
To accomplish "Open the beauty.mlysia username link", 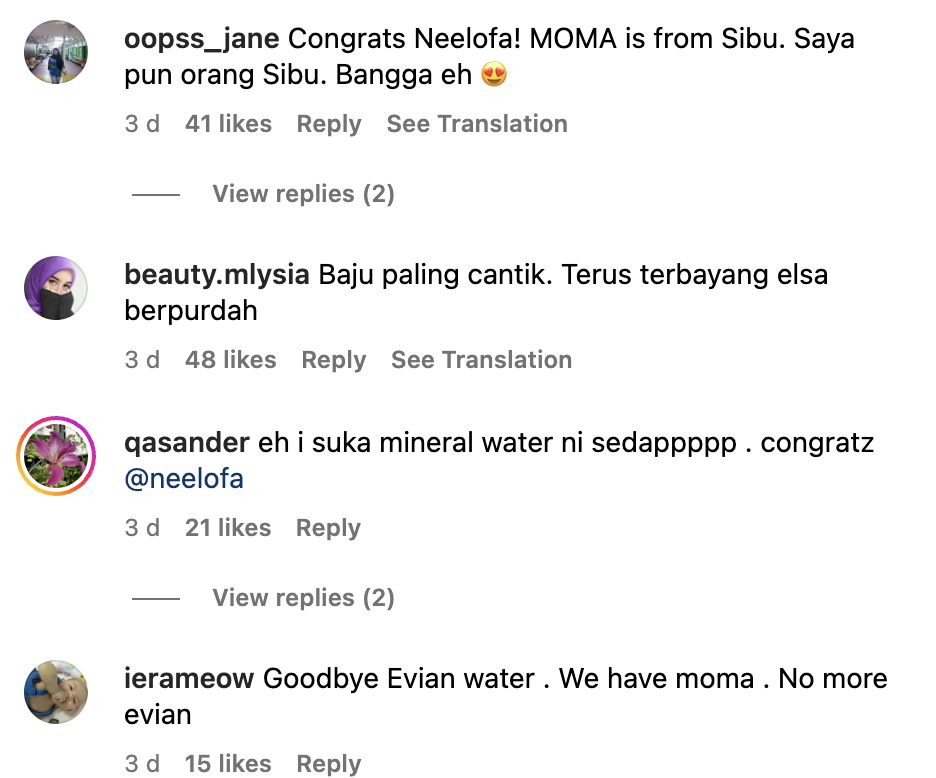I will [217, 275].
